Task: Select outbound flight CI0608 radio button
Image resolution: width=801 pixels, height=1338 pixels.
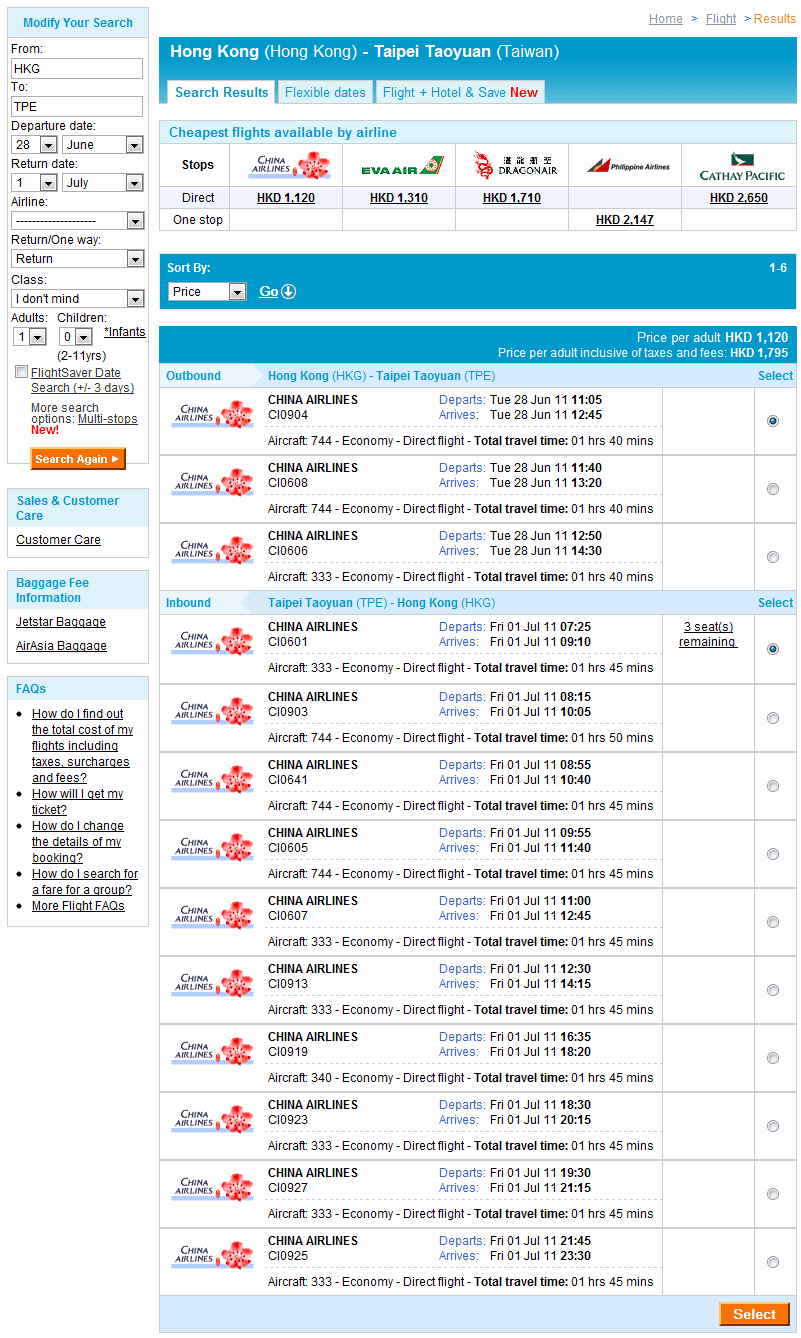Action: [x=772, y=489]
